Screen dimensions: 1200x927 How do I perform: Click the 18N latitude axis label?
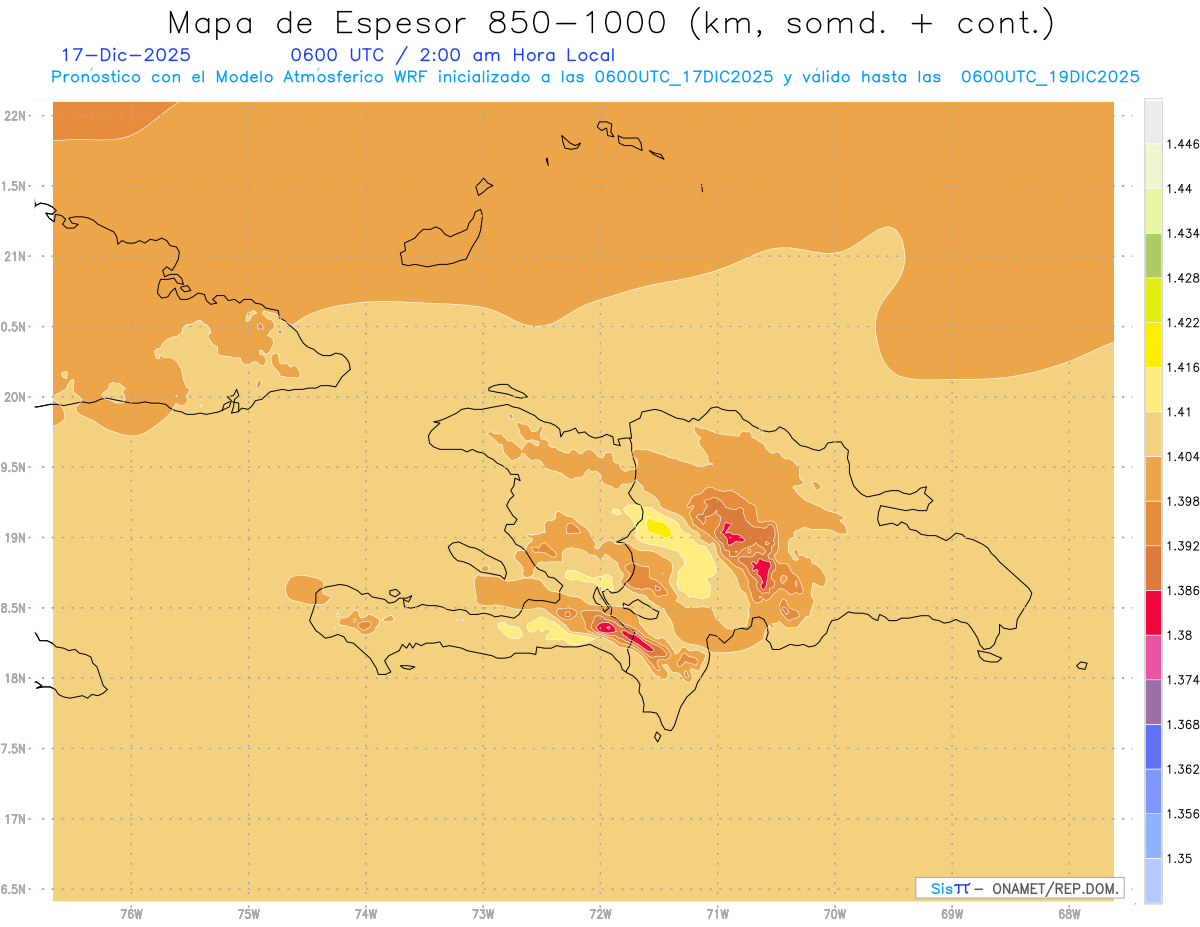(x=15, y=678)
